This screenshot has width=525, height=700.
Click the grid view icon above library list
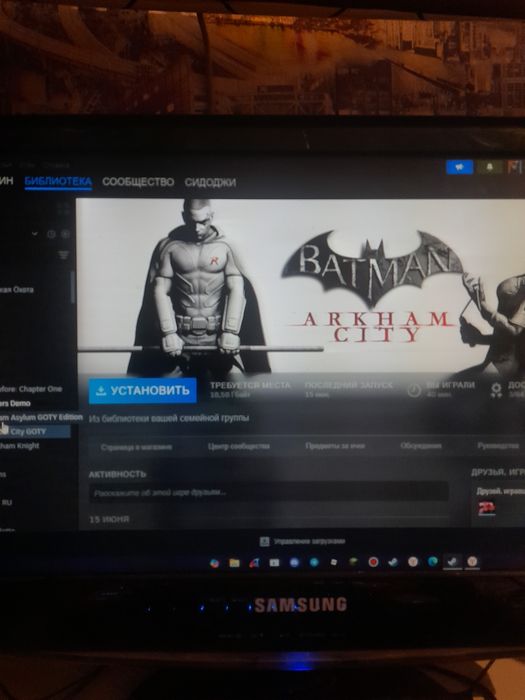point(63,208)
